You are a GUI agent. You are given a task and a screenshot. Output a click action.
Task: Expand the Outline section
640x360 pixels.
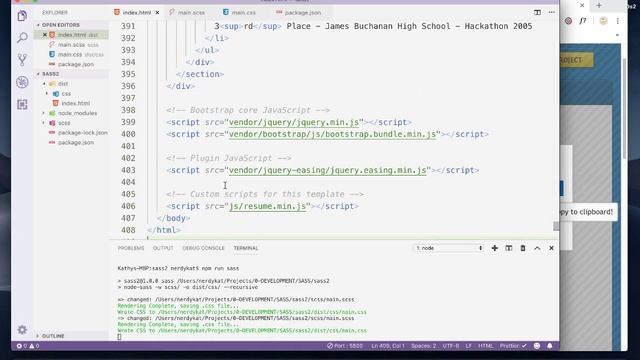tap(53, 336)
